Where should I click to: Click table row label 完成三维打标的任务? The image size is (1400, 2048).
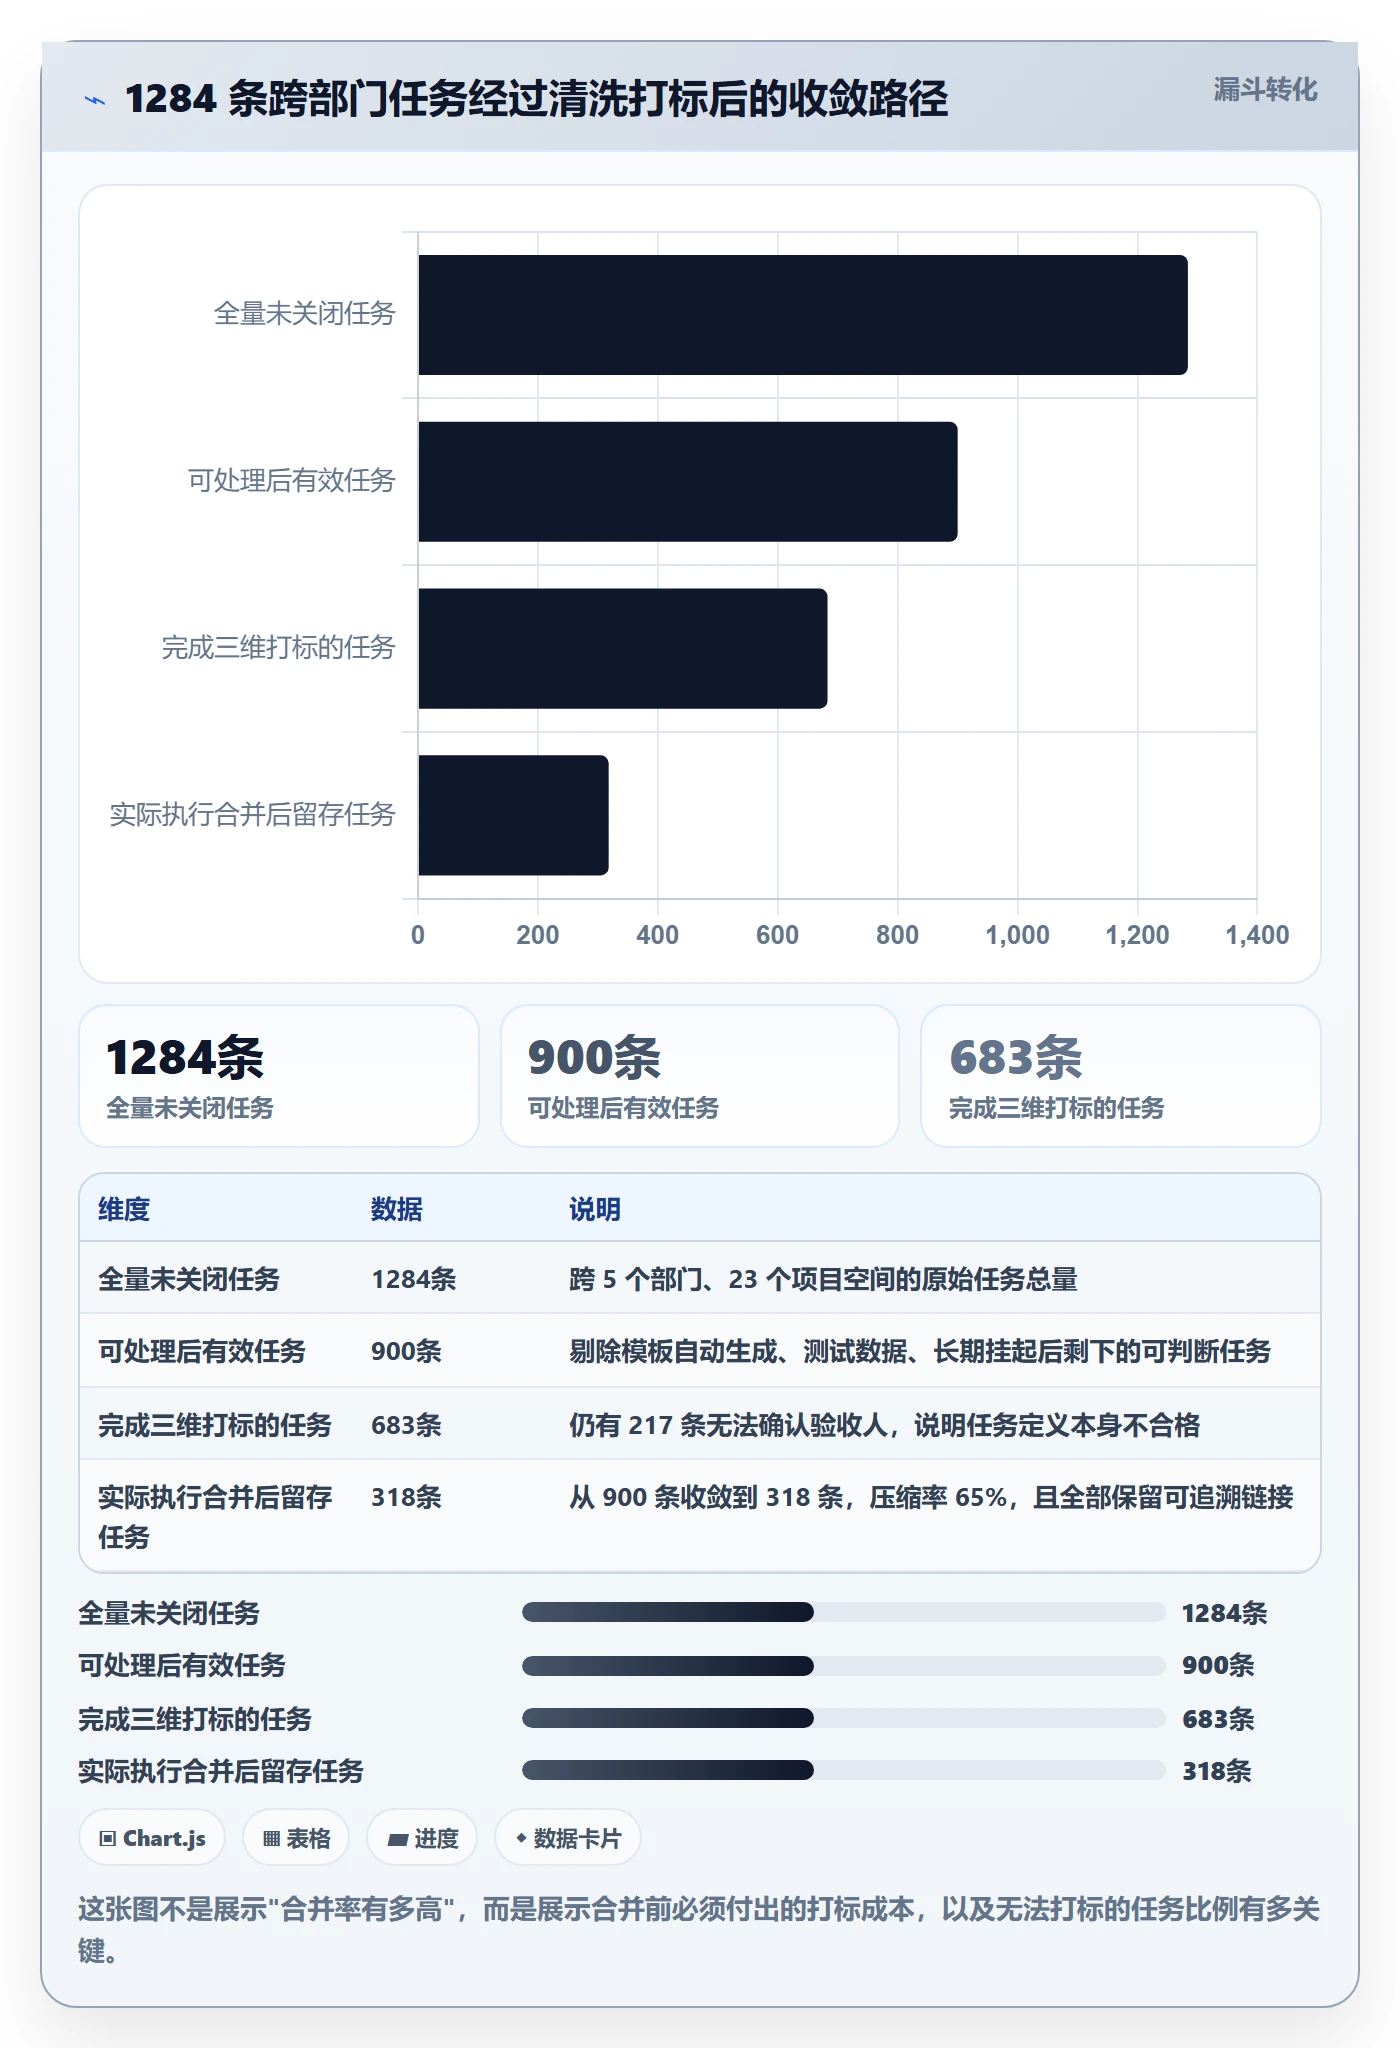215,1425
